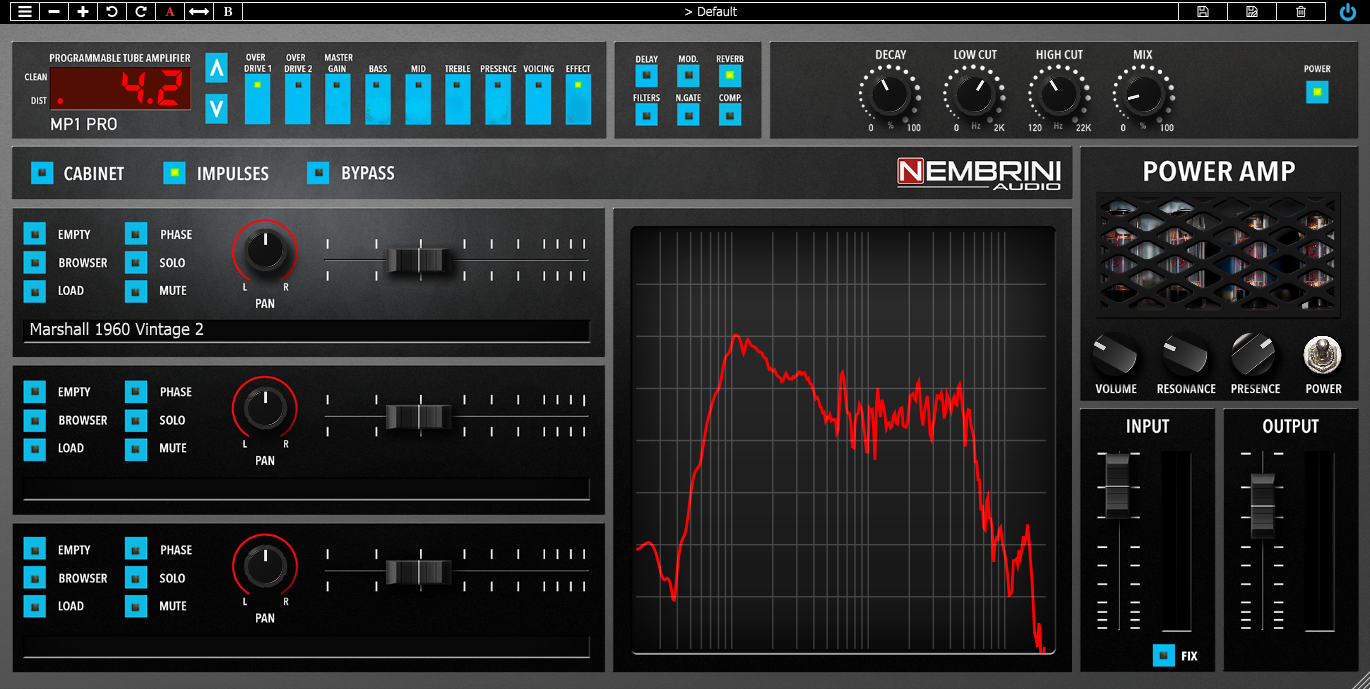Viewport: 1370px width, 689px height.
Task: Enable BYPASS for the cabinet section
Action: (318, 173)
